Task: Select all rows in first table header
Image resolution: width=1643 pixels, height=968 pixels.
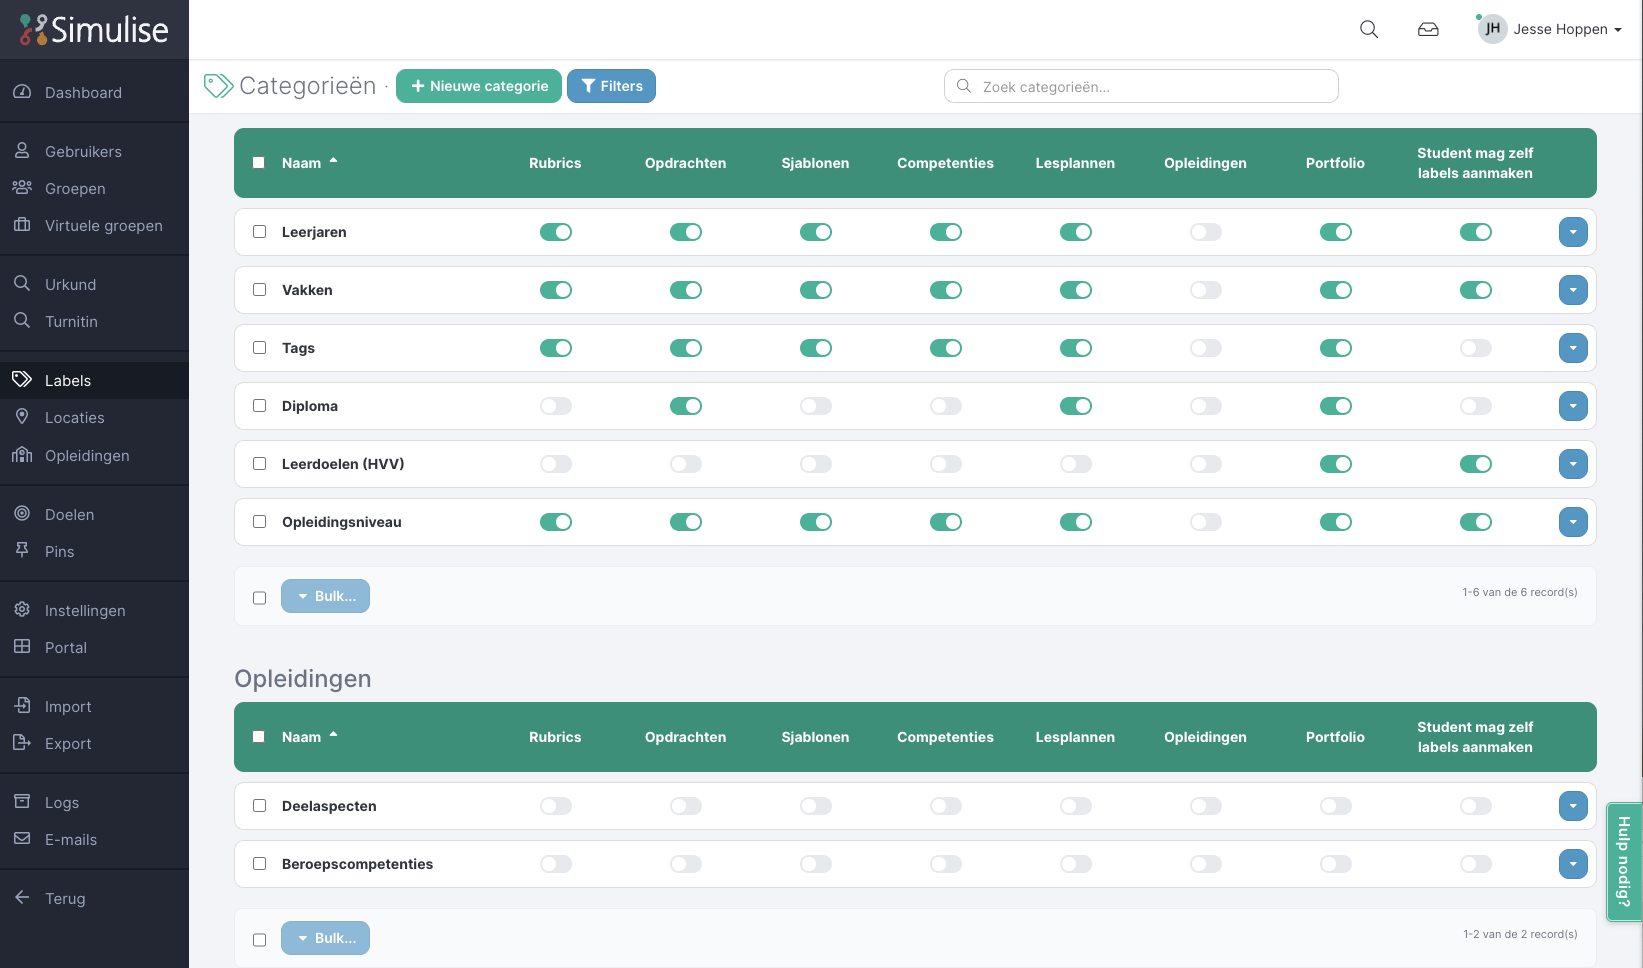Action: 259,163
